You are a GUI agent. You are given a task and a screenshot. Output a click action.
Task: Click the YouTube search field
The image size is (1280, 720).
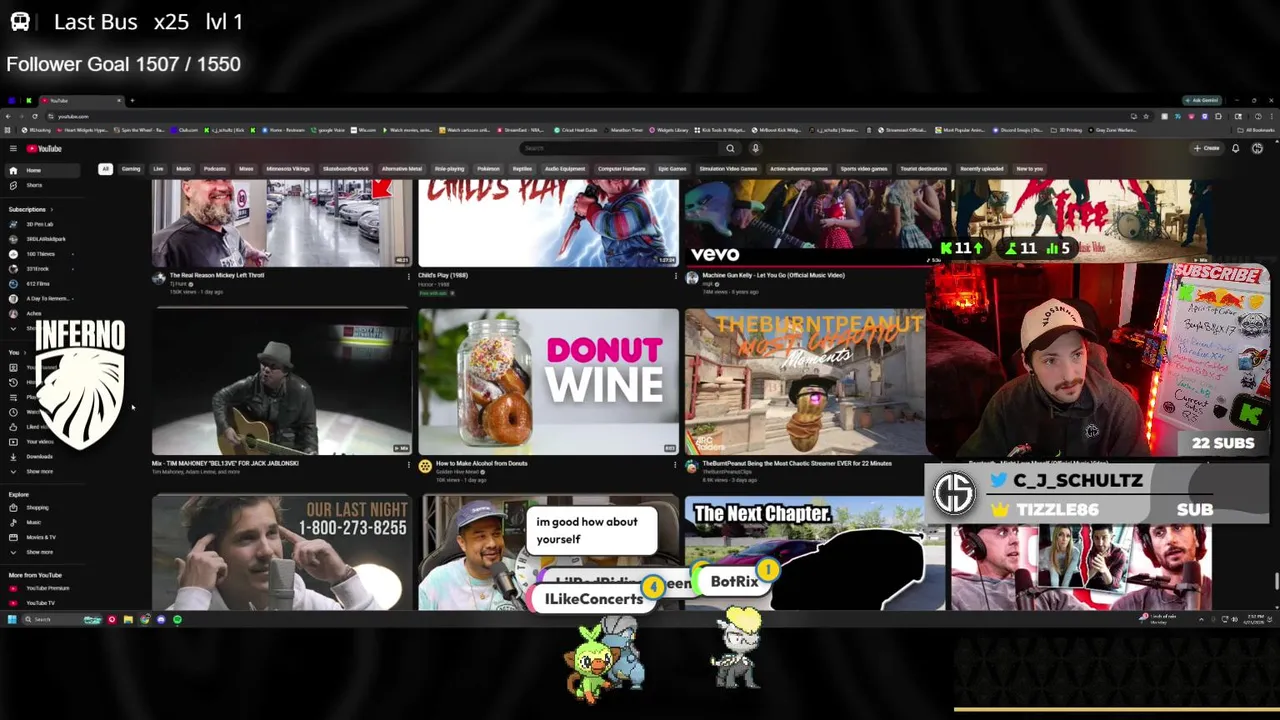(x=618, y=148)
